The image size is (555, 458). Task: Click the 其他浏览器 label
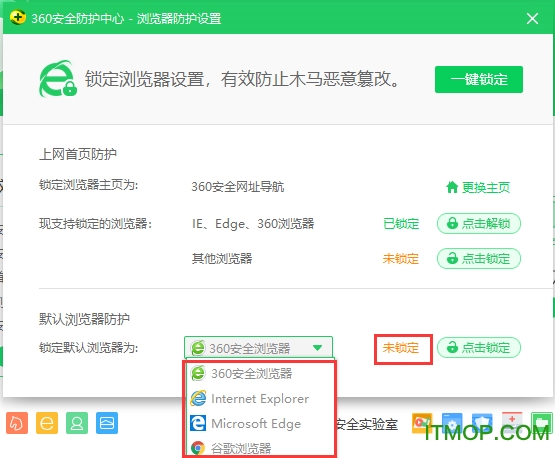222,259
